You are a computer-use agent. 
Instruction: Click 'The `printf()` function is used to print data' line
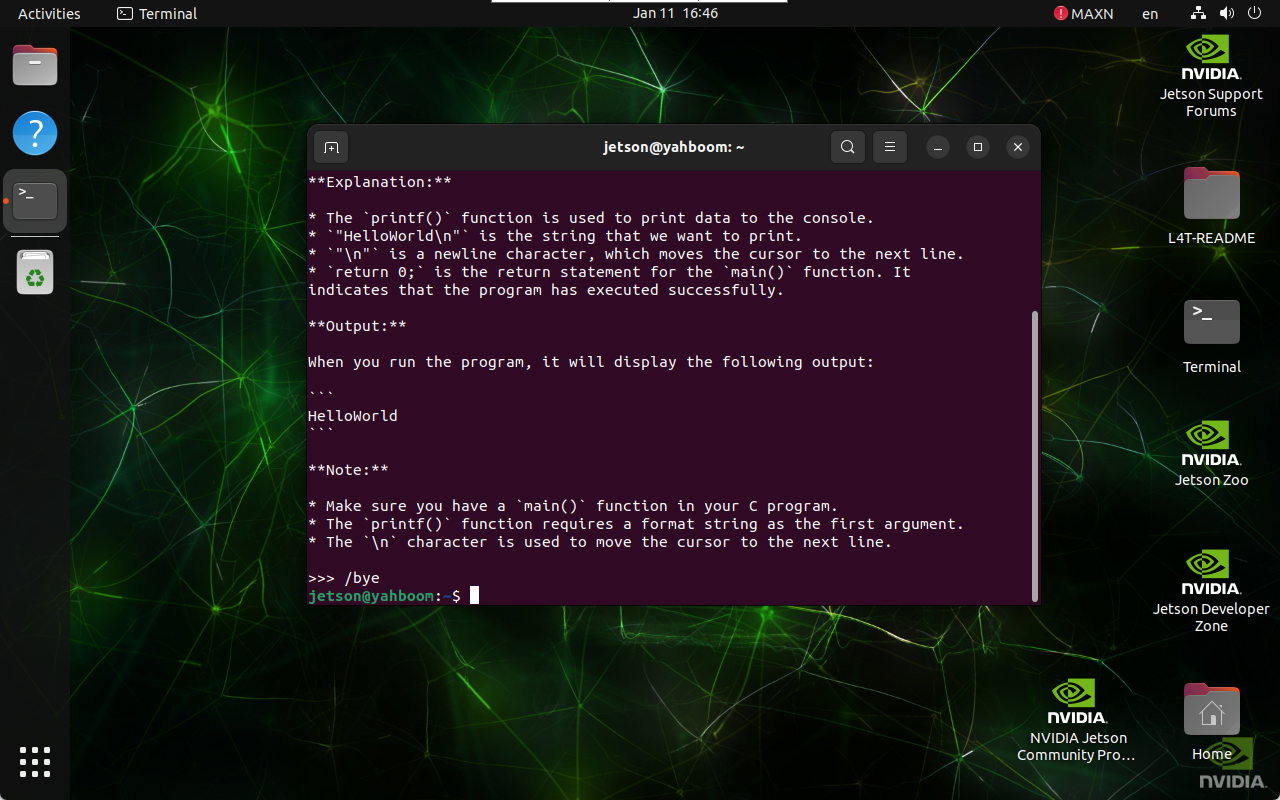pyautogui.click(x=591, y=218)
